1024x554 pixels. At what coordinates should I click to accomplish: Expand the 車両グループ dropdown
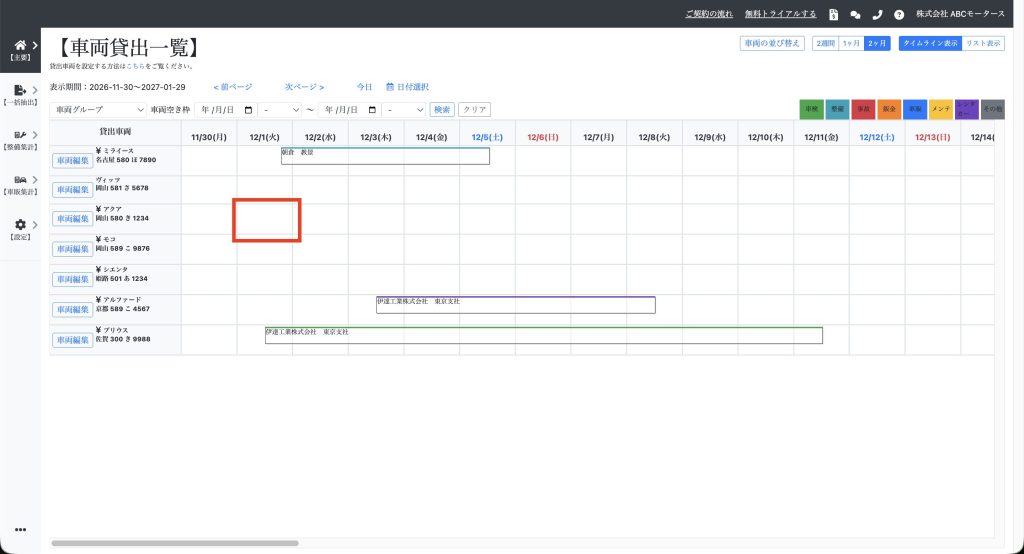pyautogui.click(x=98, y=109)
